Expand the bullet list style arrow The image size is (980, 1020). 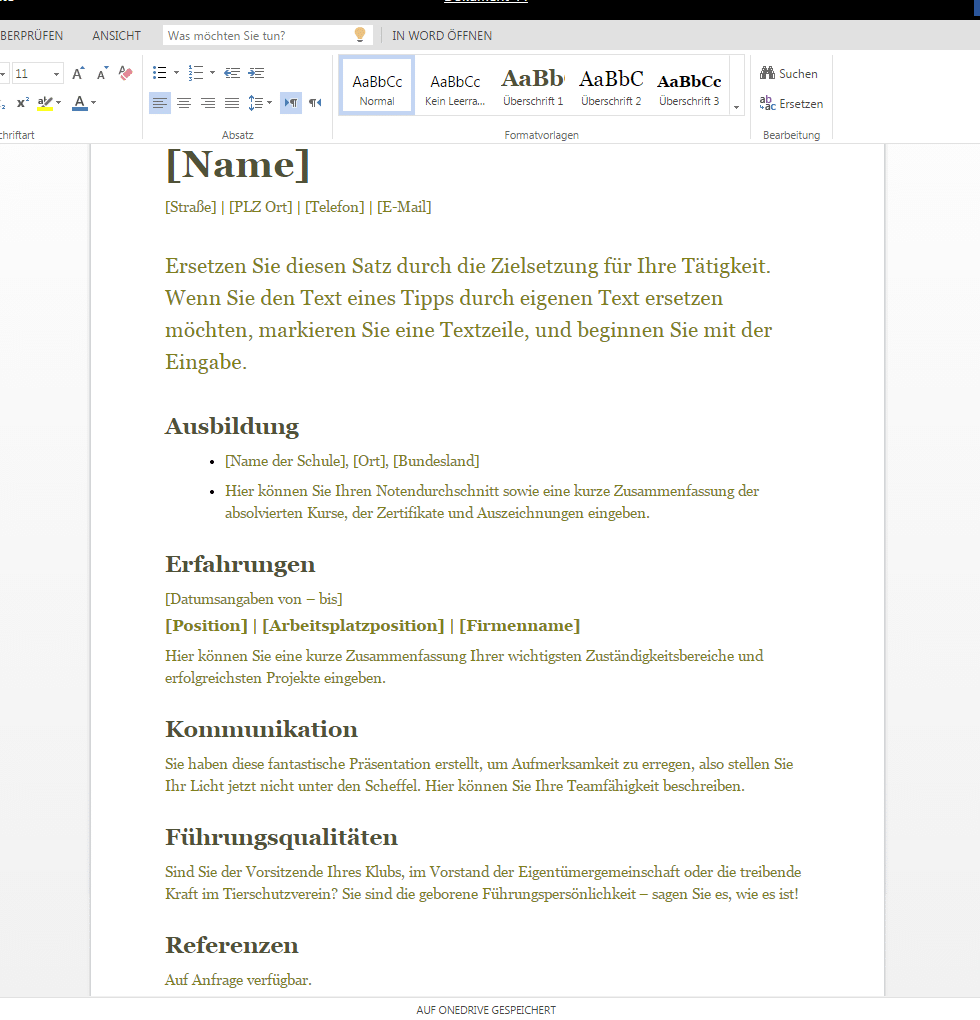(x=176, y=73)
